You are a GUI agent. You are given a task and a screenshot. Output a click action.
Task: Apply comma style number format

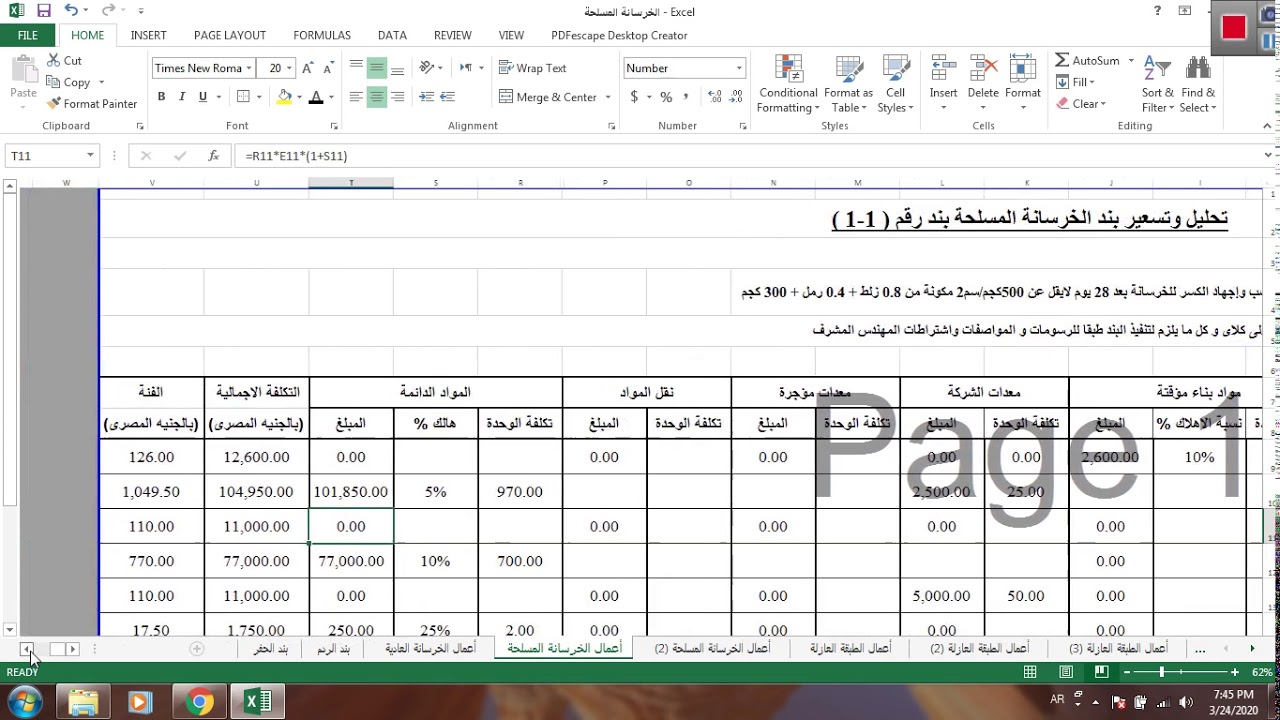tap(686, 97)
